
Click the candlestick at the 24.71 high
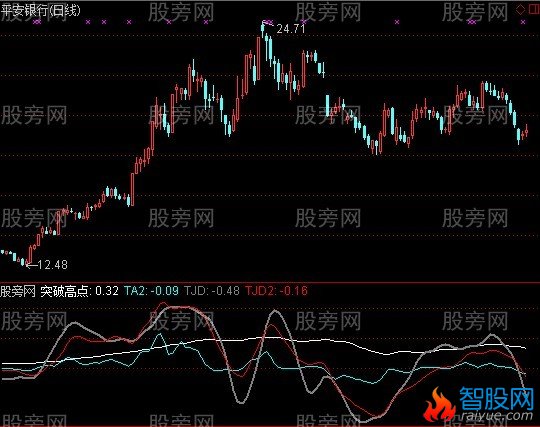coord(263,30)
